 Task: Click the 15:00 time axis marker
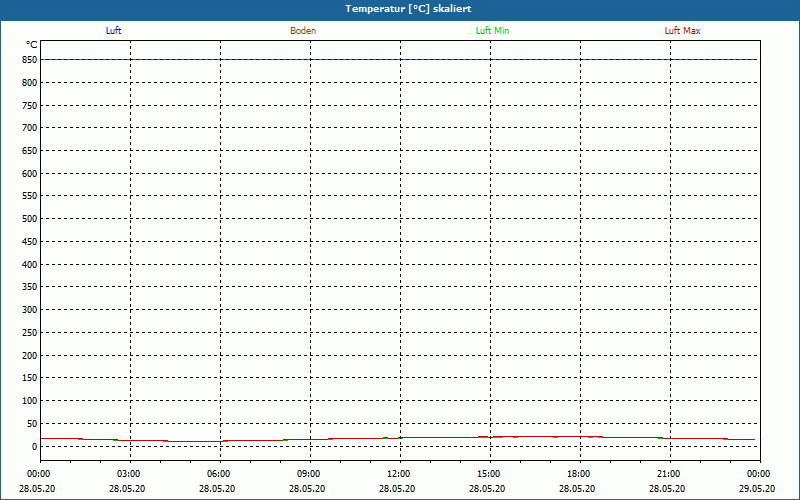[489, 474]
